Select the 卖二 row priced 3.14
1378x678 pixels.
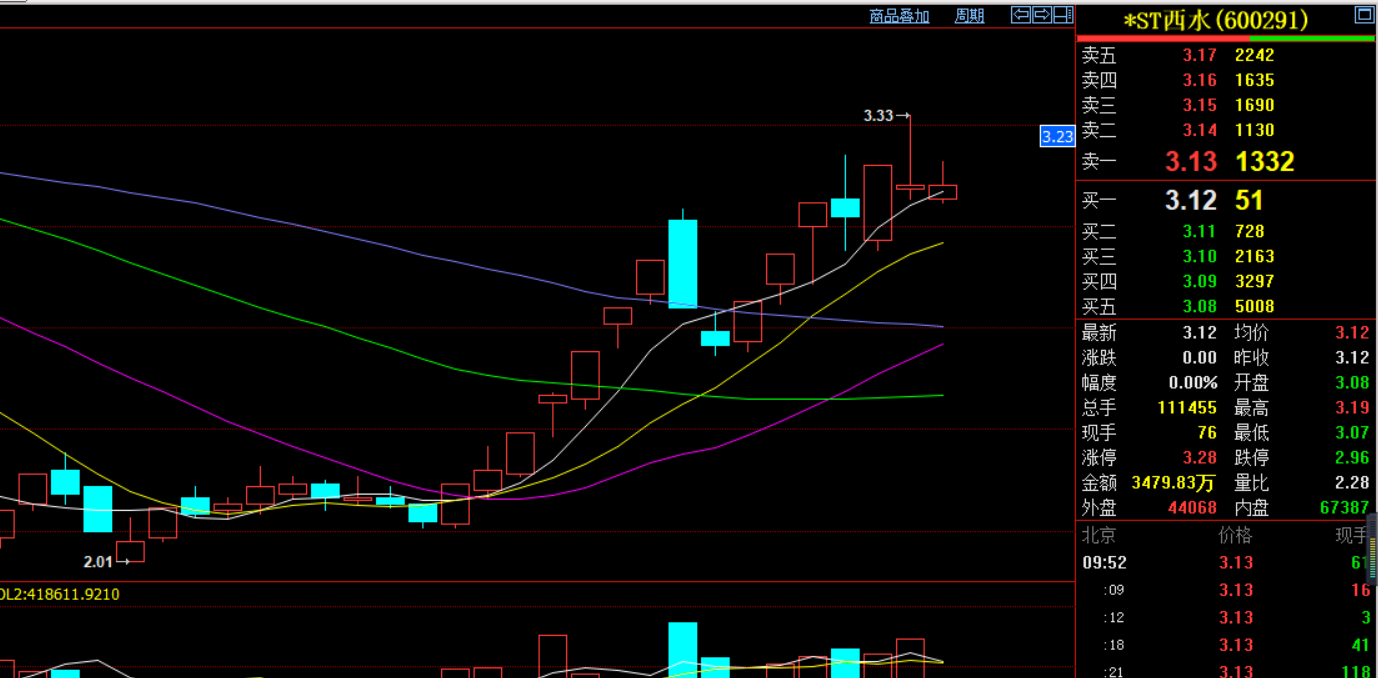(x=1226, y=130)
